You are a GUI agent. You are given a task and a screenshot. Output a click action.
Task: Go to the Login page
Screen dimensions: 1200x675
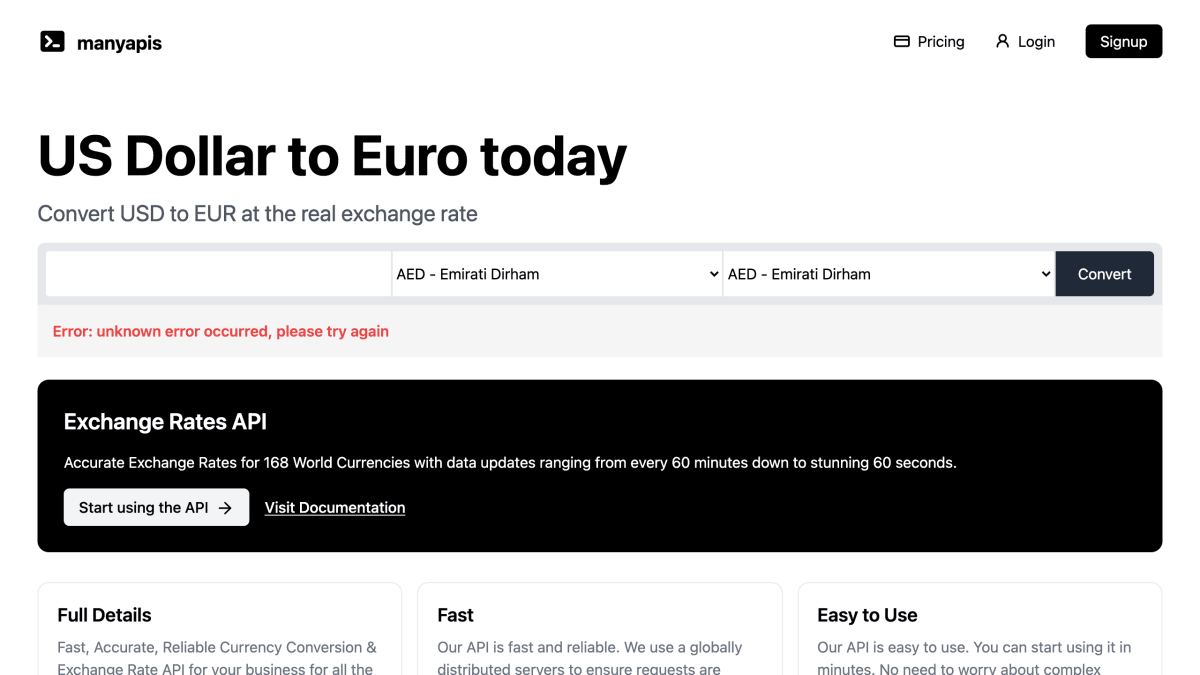coord(1025,42)
